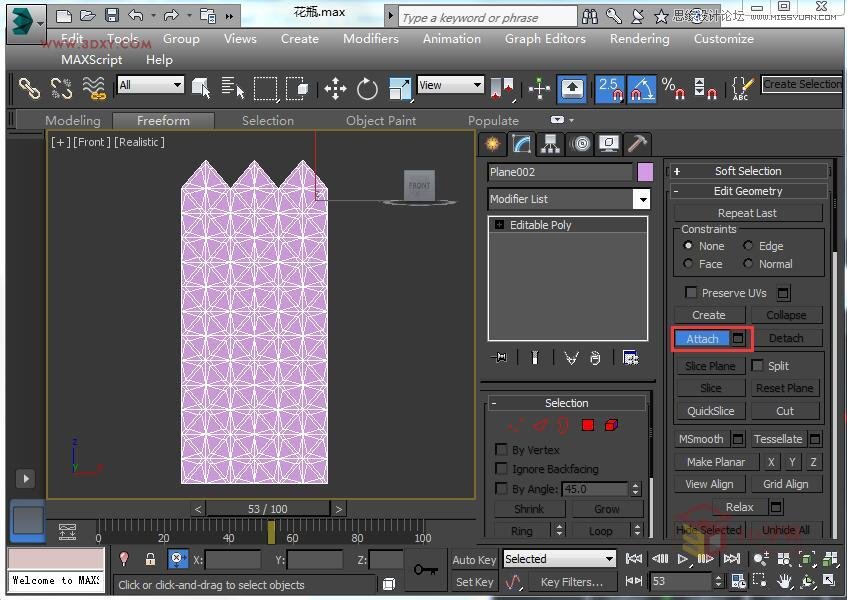The width and height of the screenshot is (847, 600).
Task: Switch to the Object Paint tab
Action: click(381, 121)
